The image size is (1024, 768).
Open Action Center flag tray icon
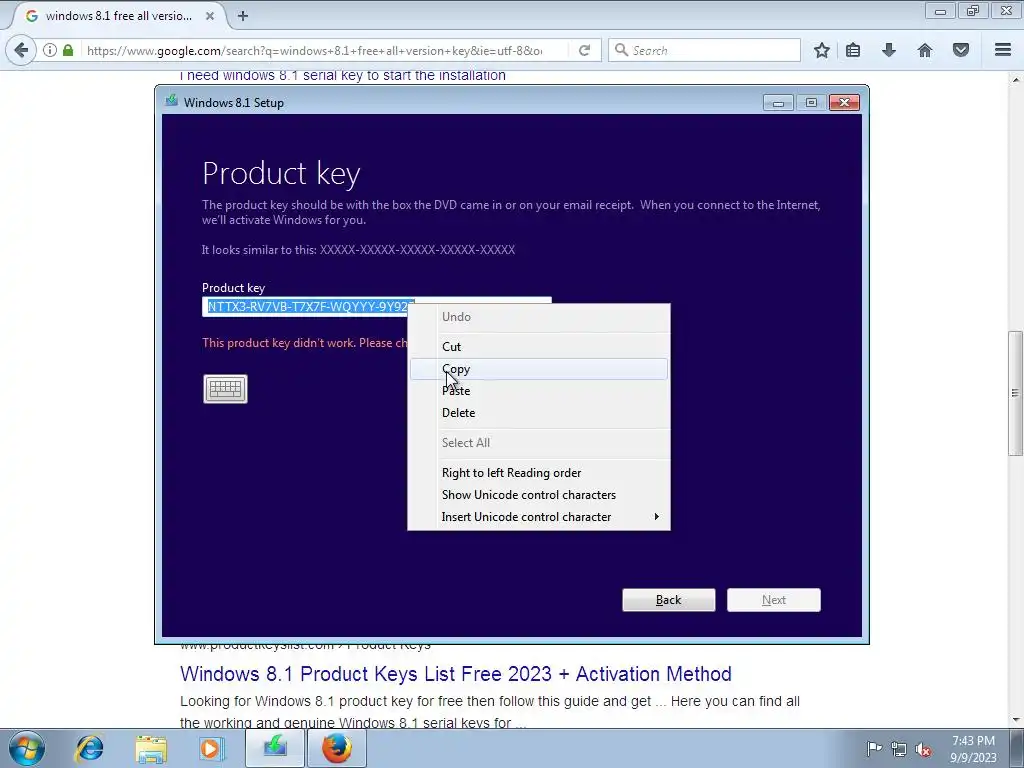coord(874,748)
